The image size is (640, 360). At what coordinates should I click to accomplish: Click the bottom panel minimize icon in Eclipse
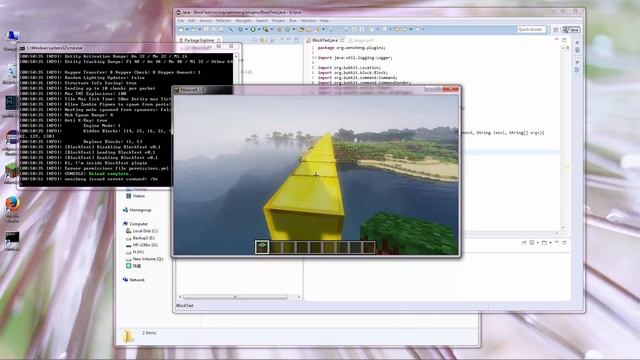[556, 243]
